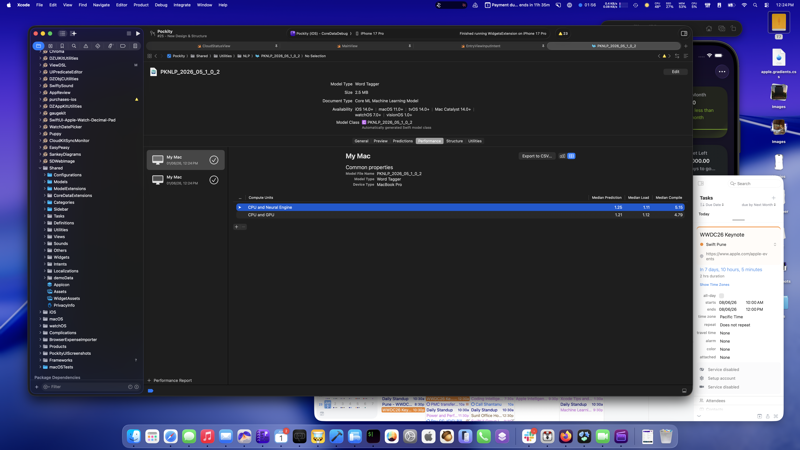
Task: Open Finder from the Dock
Action: click(x=134, y=436)
